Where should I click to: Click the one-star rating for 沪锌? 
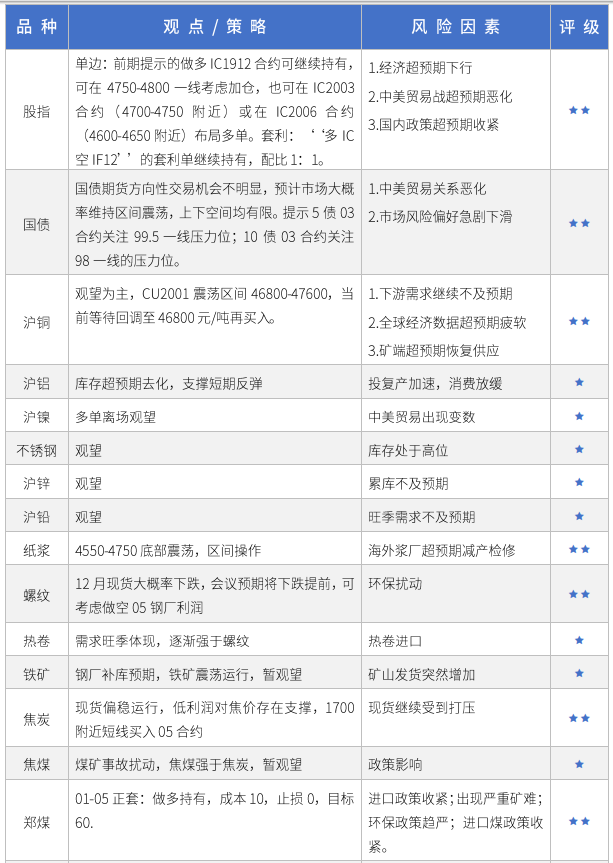[x=579, y=482]
